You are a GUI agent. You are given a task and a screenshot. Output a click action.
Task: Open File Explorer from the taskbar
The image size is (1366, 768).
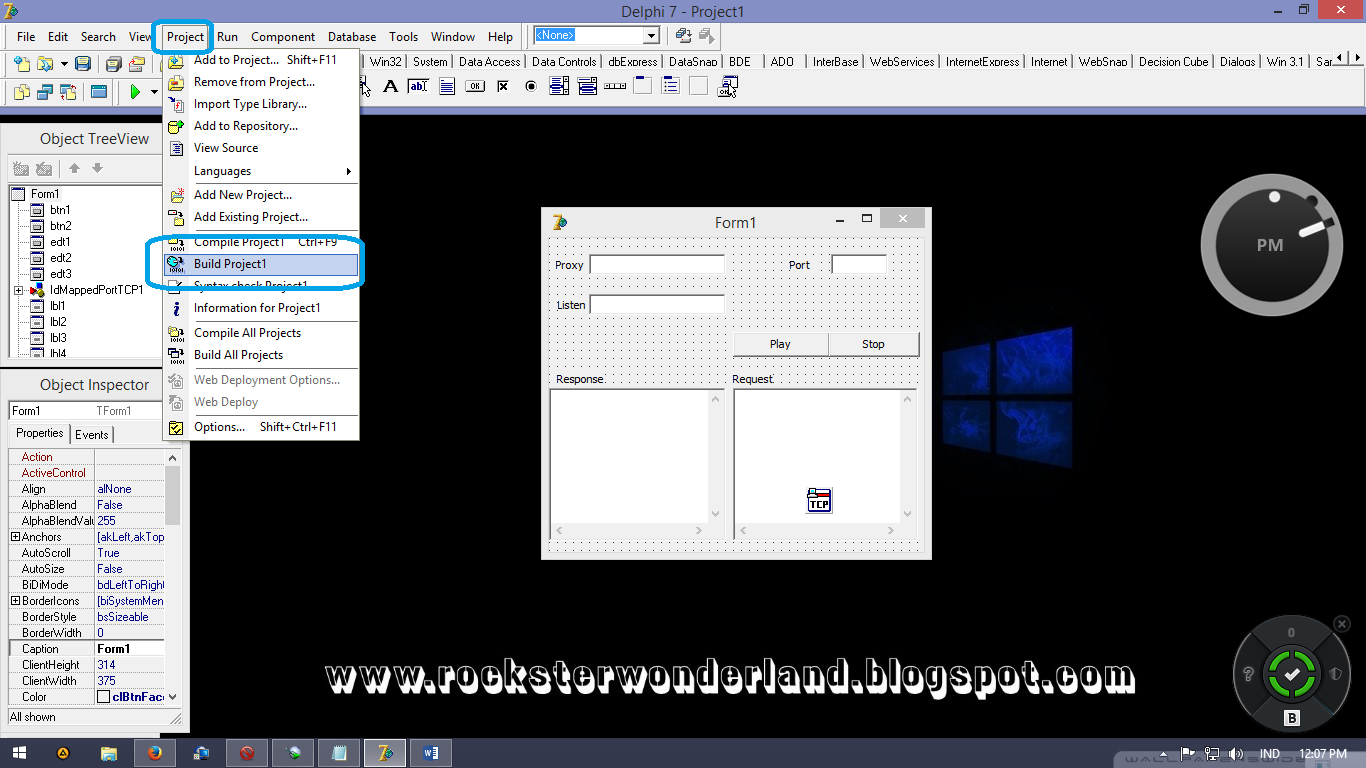tap(109, 753)
